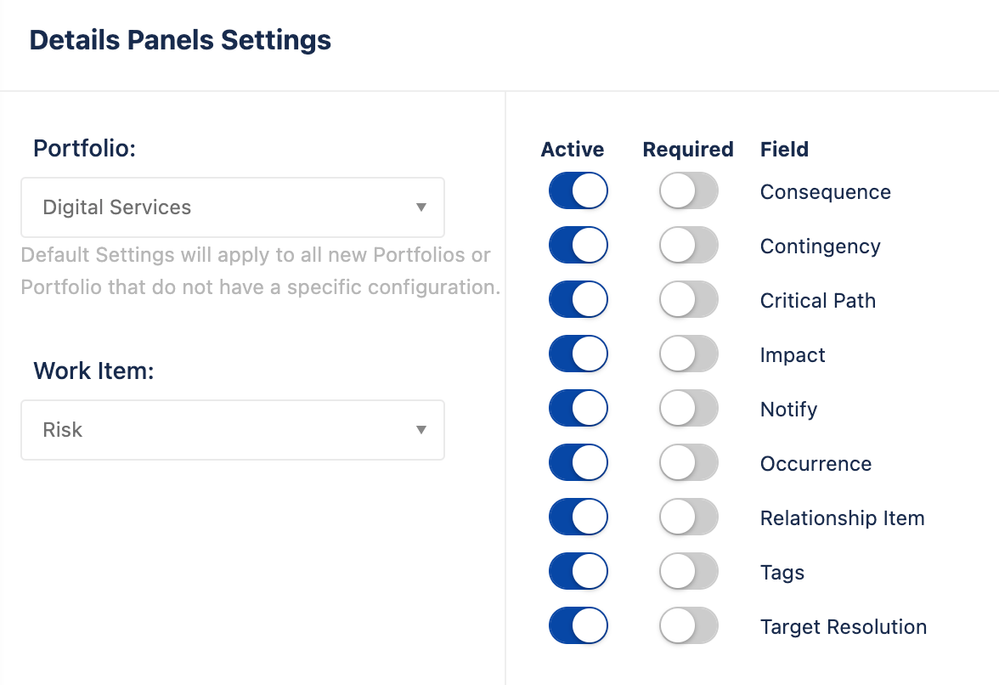Require the Target Resolution field
The image size is (999, 685).
pos(688,626)
